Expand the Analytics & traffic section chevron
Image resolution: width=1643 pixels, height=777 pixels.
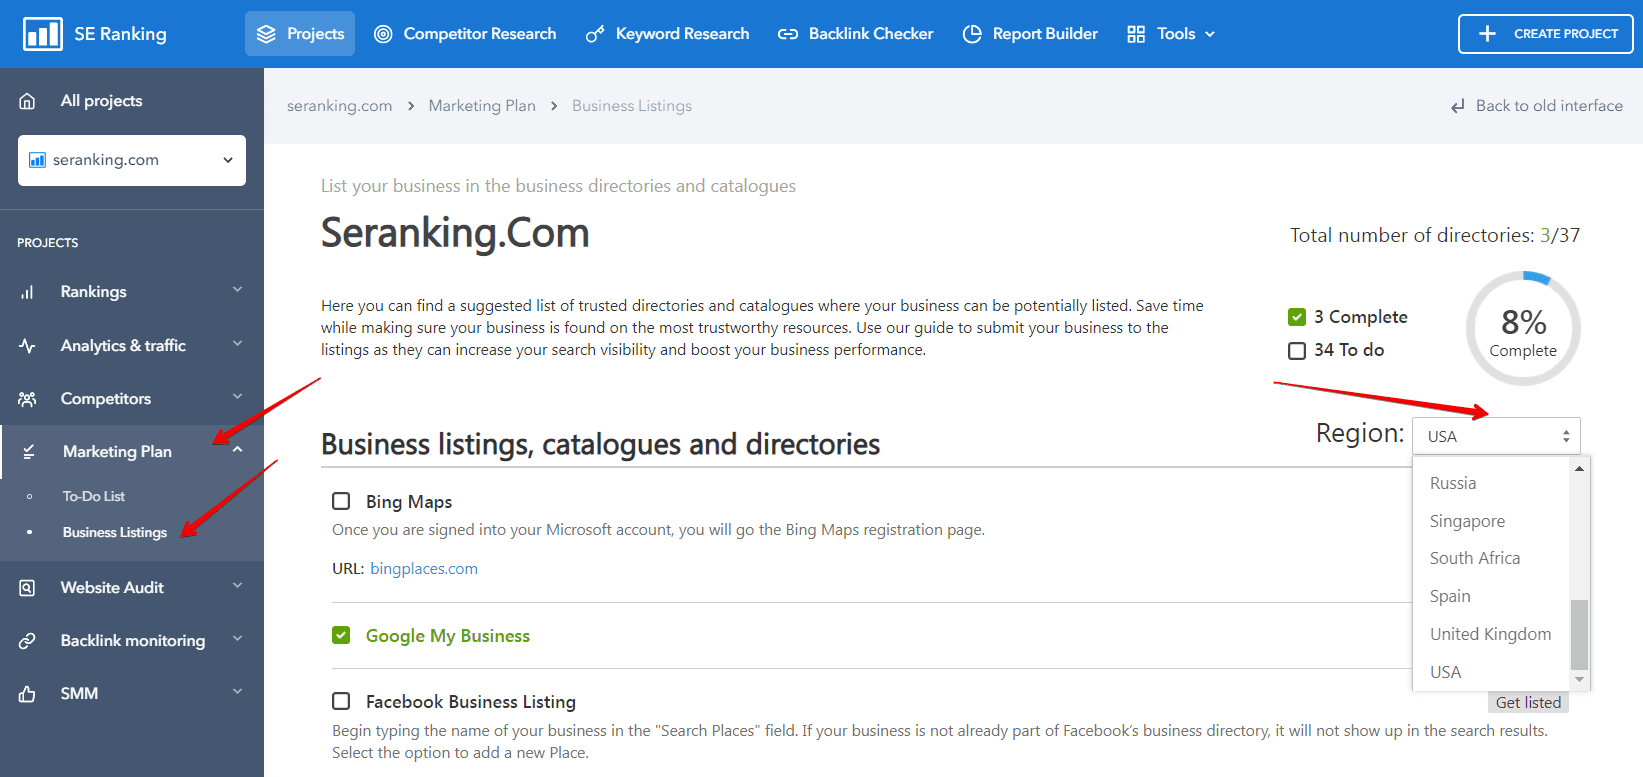tap(238, 344)
